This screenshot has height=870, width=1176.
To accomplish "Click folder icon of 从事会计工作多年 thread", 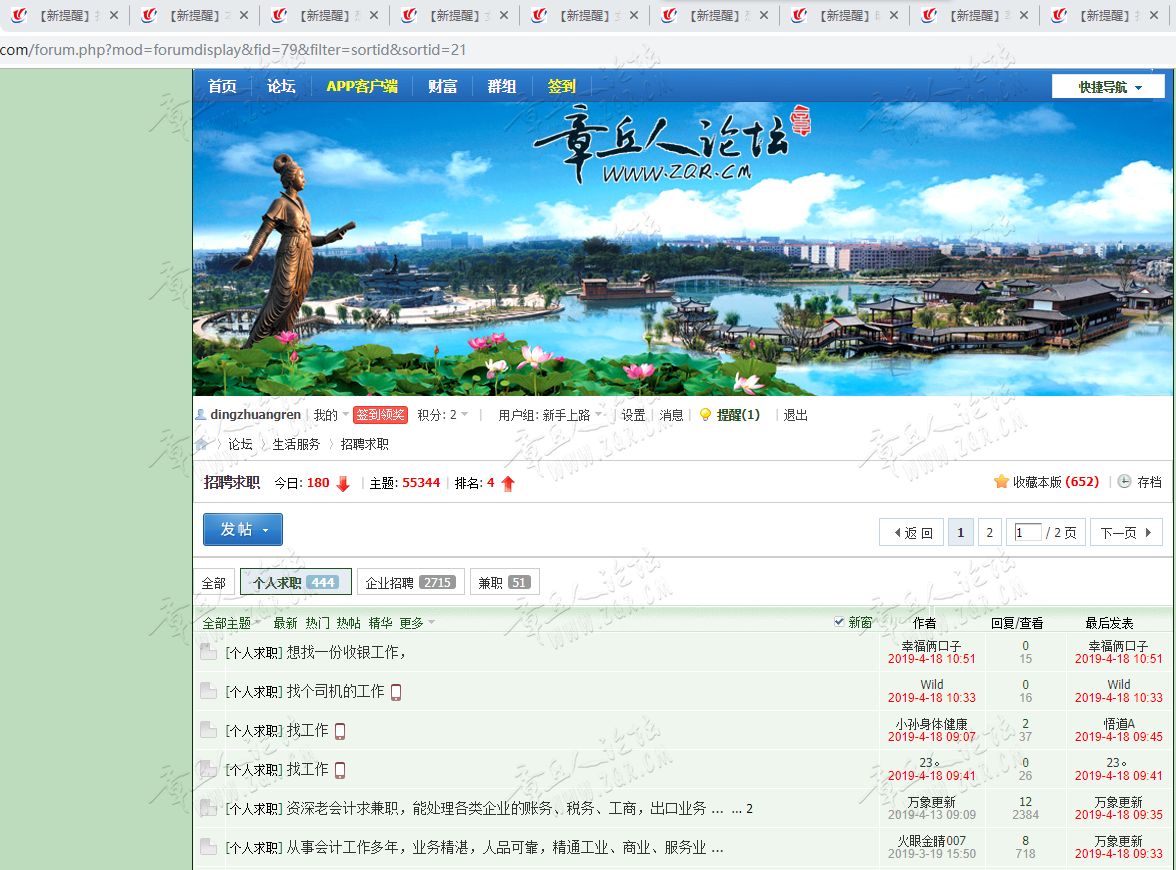I will [x=208, y=848].
